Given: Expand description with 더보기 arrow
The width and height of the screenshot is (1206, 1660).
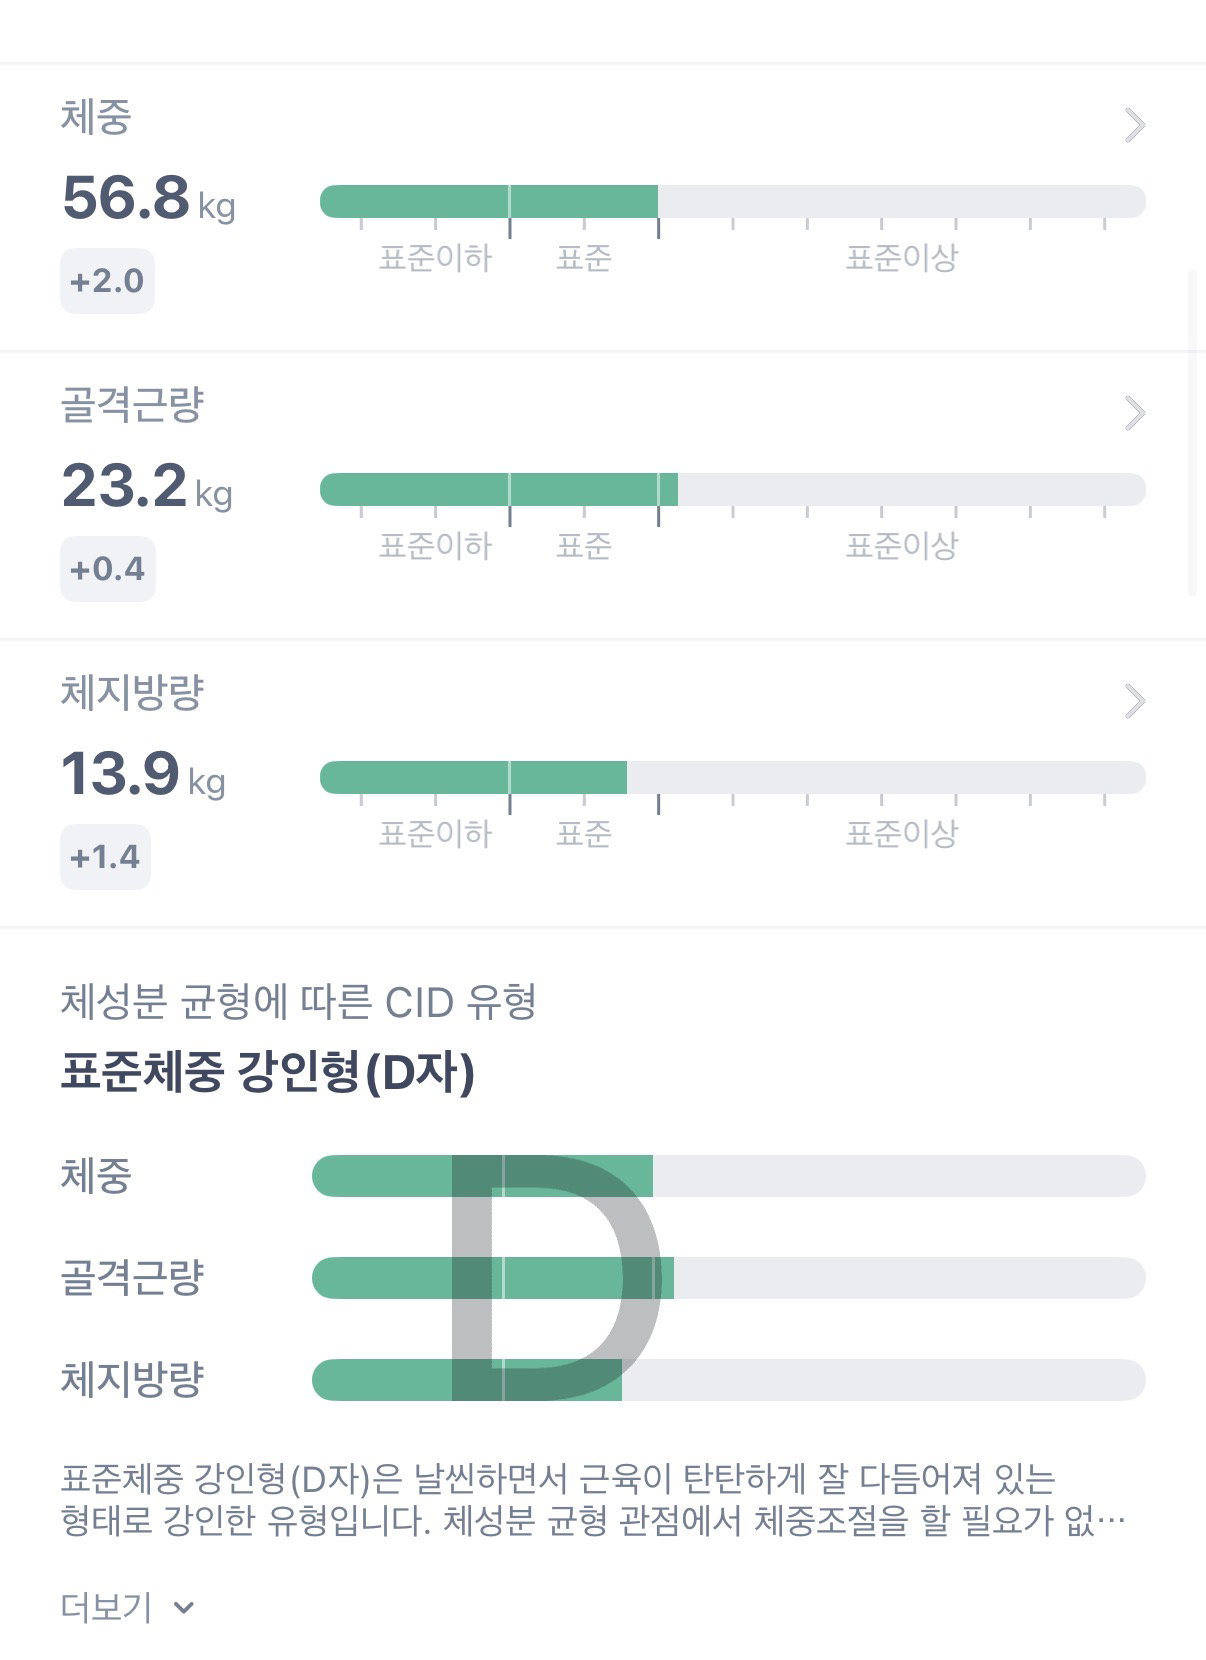Looking at the screenshot, I should [183, 1608].
